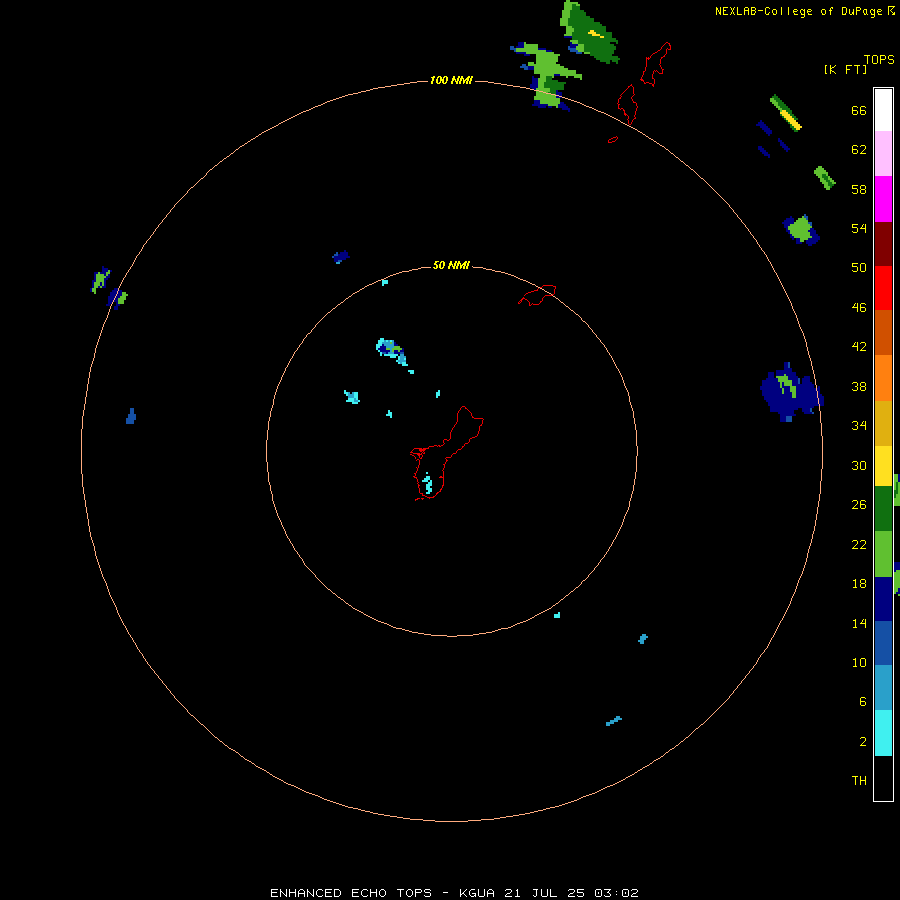
Task: Click the '14' legend value
Action: pos(859,623)
